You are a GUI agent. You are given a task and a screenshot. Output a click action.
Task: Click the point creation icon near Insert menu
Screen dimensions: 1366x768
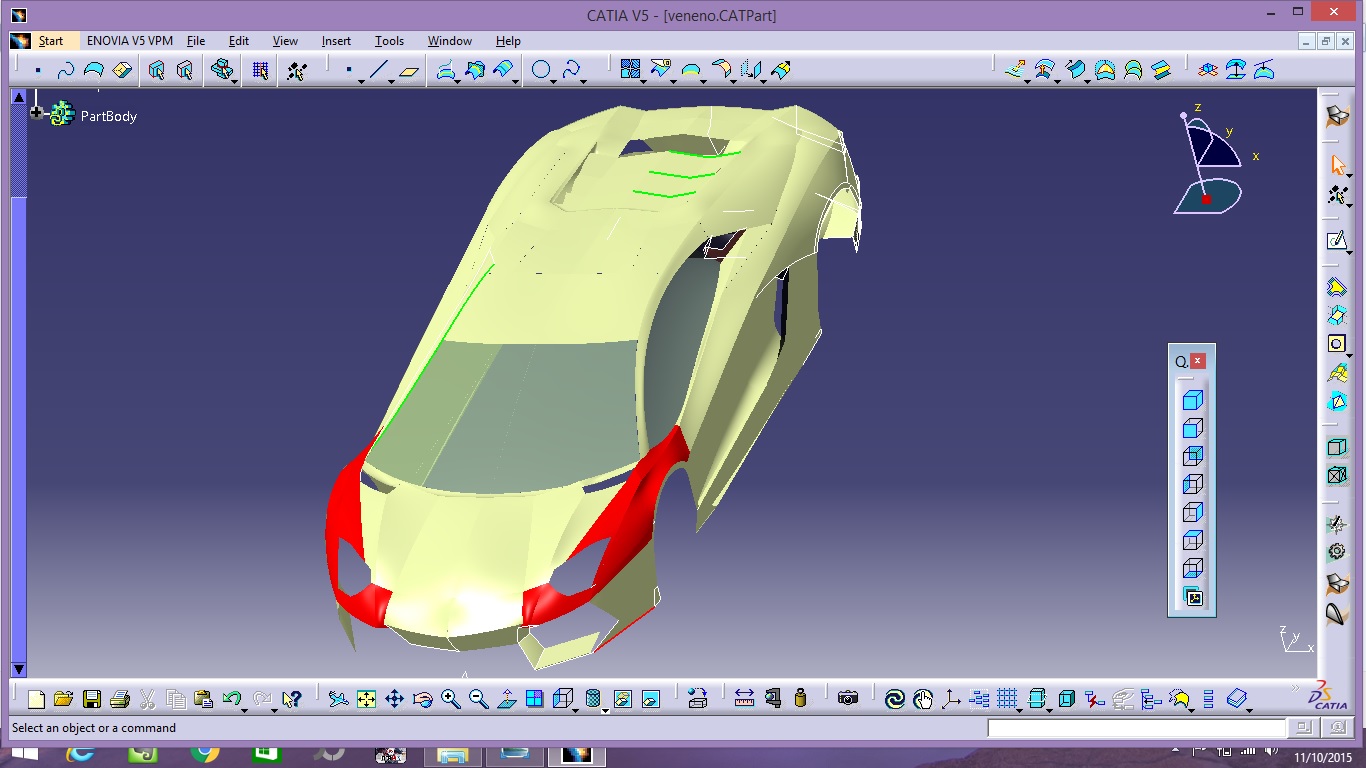pyautogui.click(x=348, y=70)
